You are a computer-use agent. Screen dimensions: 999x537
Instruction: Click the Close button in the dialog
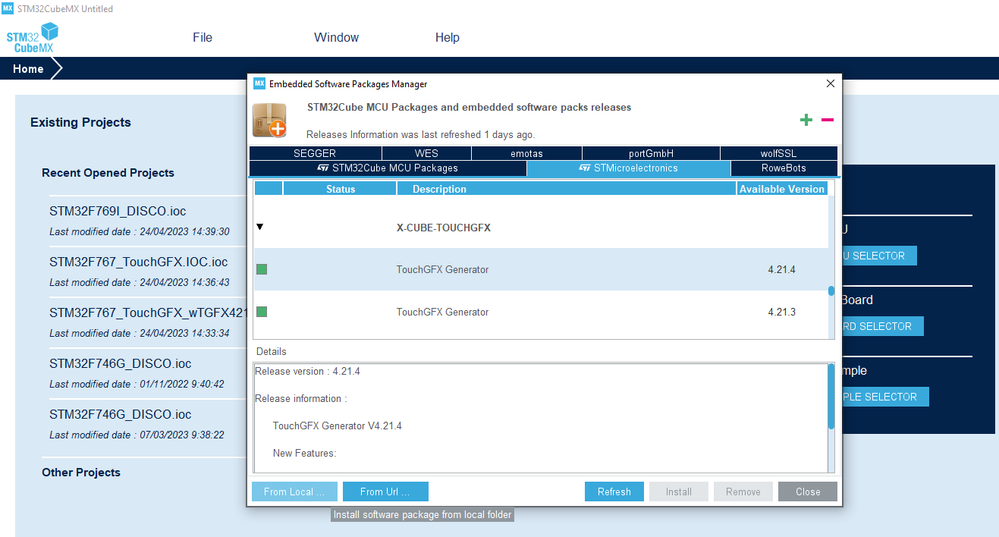tap(808, 492)
